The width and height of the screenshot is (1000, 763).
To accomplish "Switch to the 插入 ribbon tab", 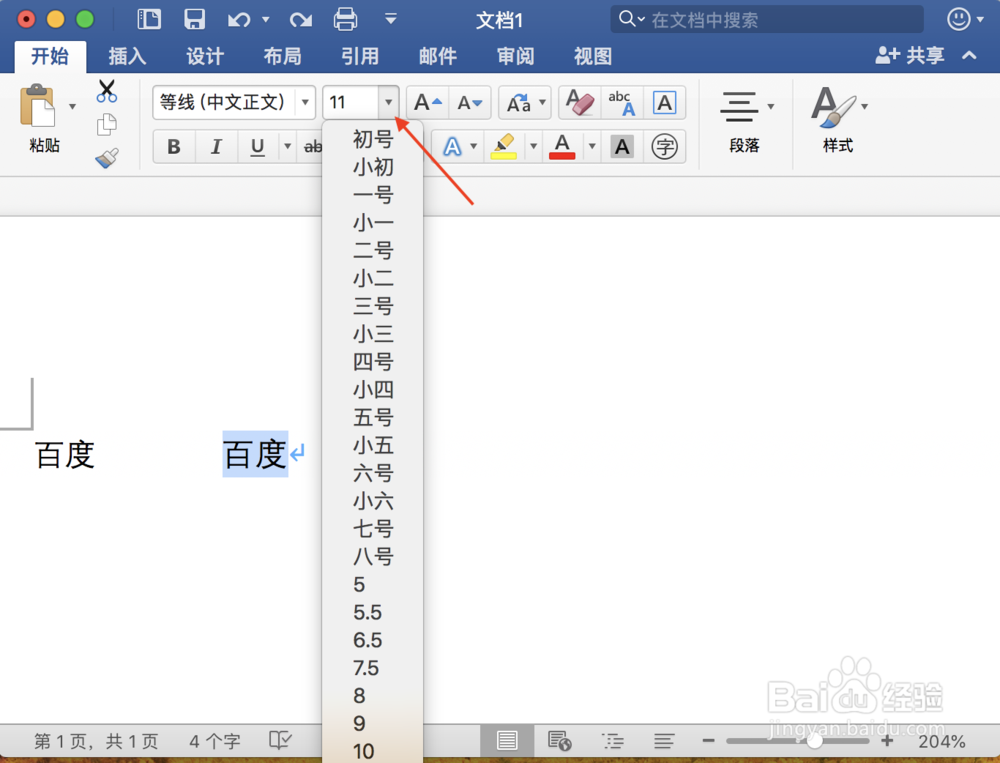I will [127, 57].
